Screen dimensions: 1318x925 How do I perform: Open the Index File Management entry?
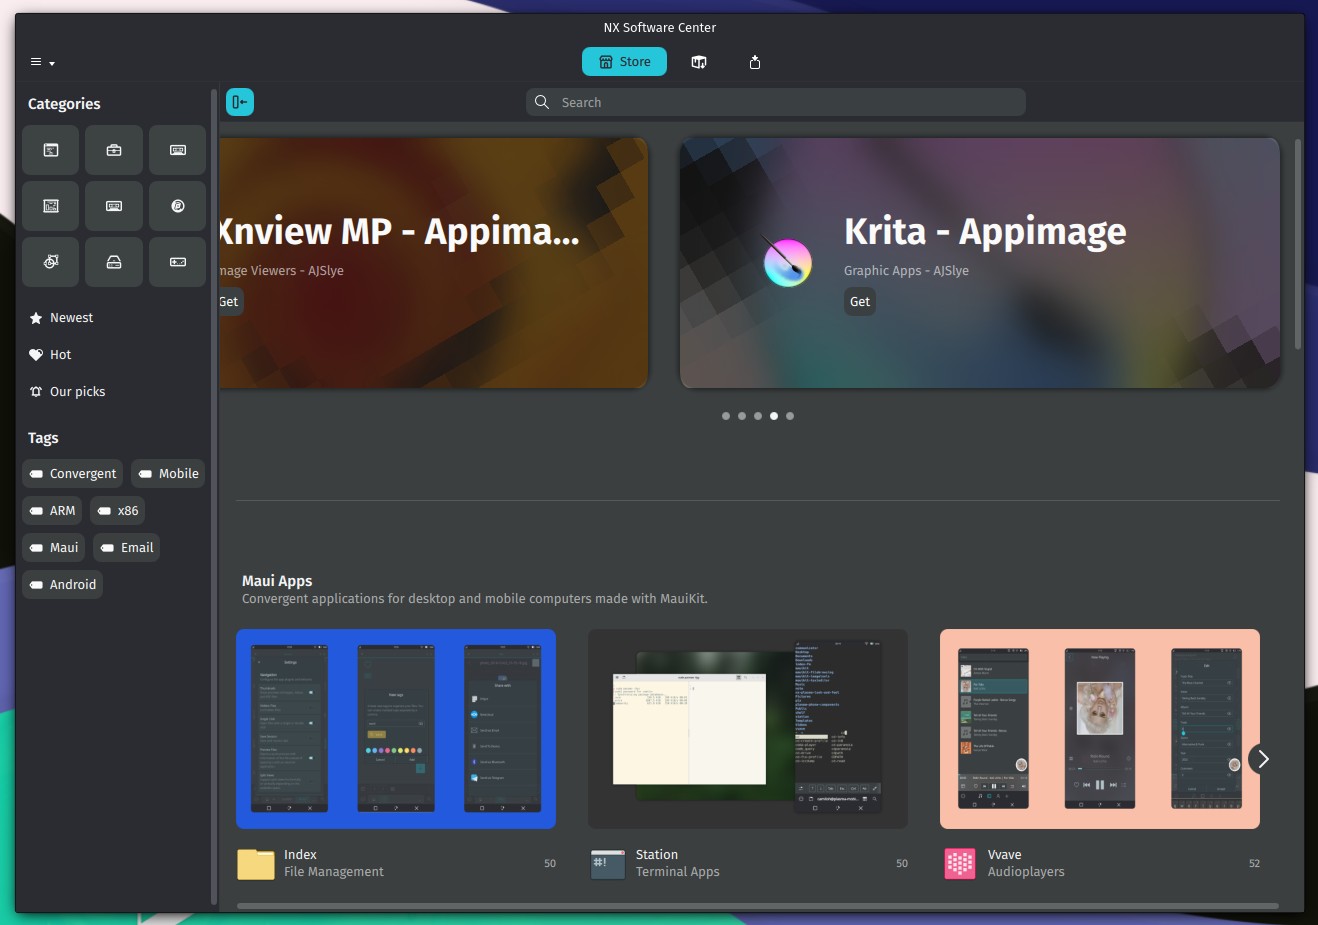coord(396,863)
